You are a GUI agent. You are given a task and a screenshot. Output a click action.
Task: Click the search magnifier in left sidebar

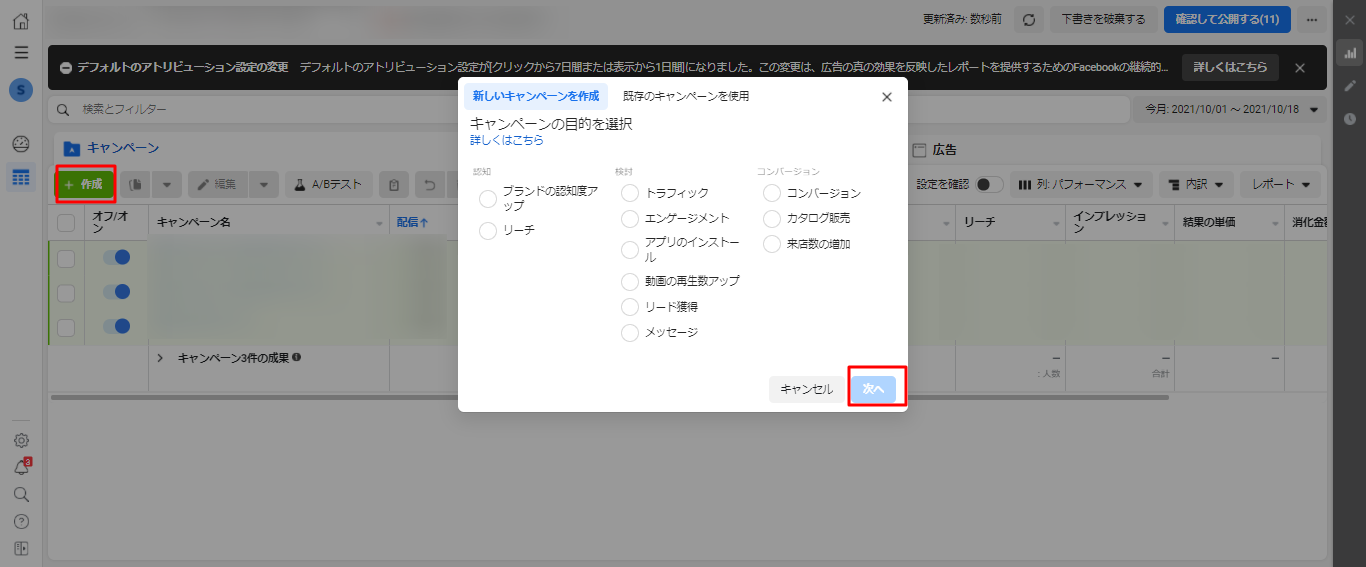point(21,494)
